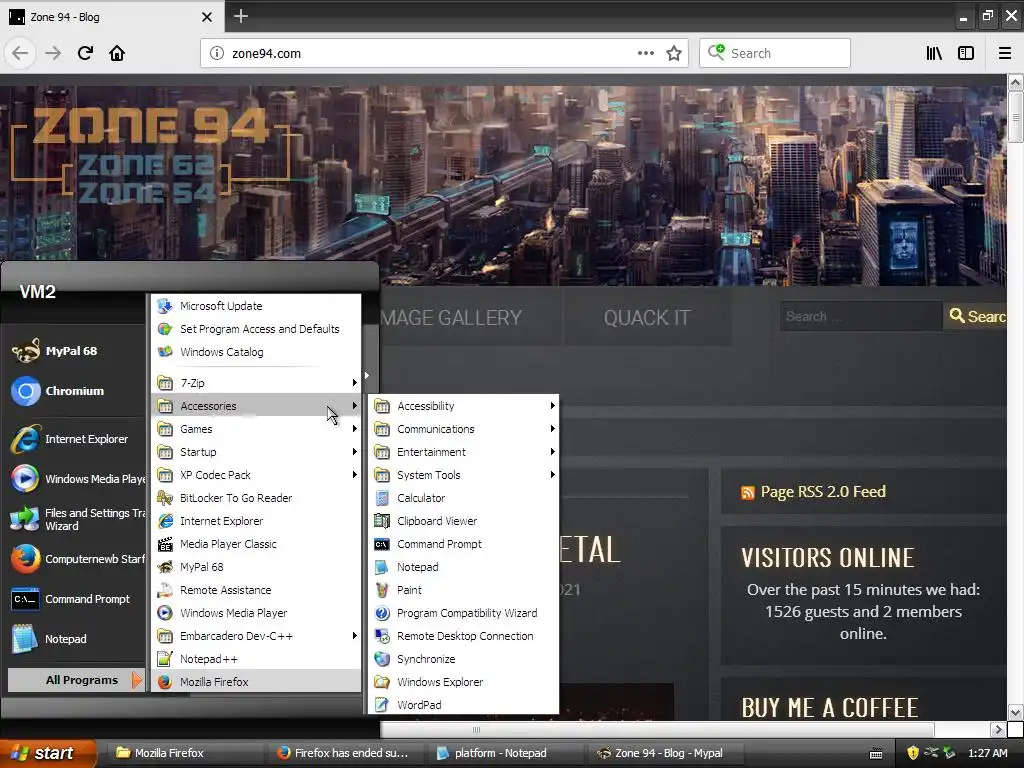Expand the 7-Zip folder submenu
This screenshot has width=1024, height=768.
[256, 383]
